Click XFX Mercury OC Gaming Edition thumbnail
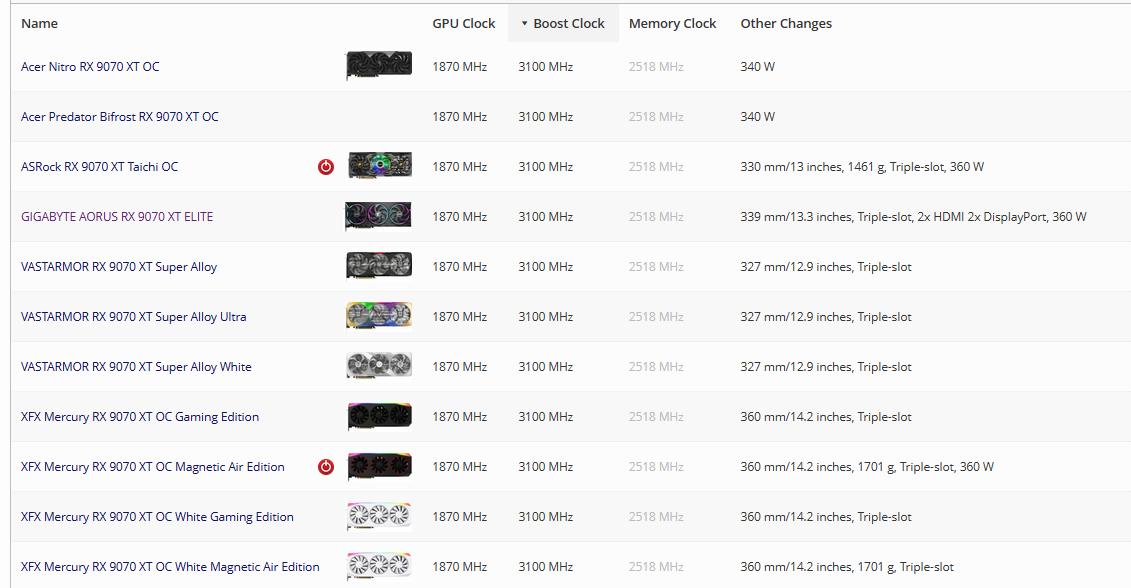Viewport: 1131px width, 588px height. pos(379,416)
